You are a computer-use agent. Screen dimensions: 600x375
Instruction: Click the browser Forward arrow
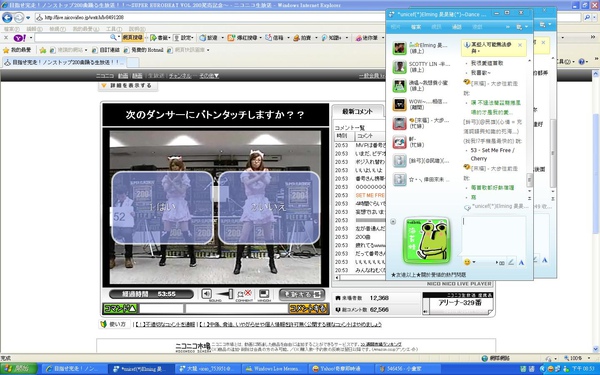click(18, 17)
